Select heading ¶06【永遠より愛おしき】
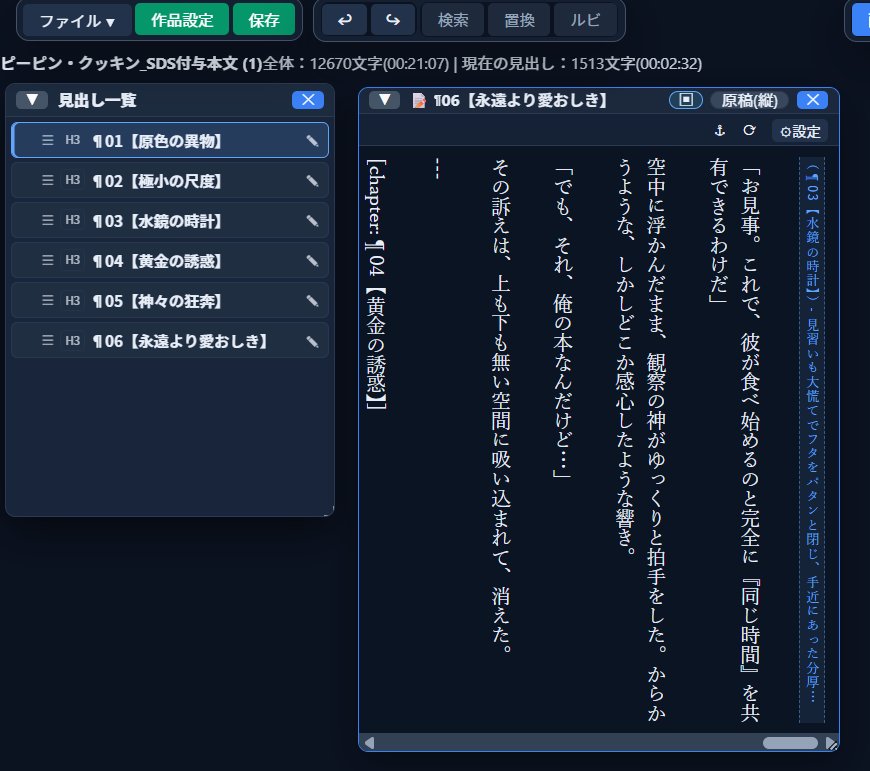Viewport: 870px width, 771px height. (170, 341)
